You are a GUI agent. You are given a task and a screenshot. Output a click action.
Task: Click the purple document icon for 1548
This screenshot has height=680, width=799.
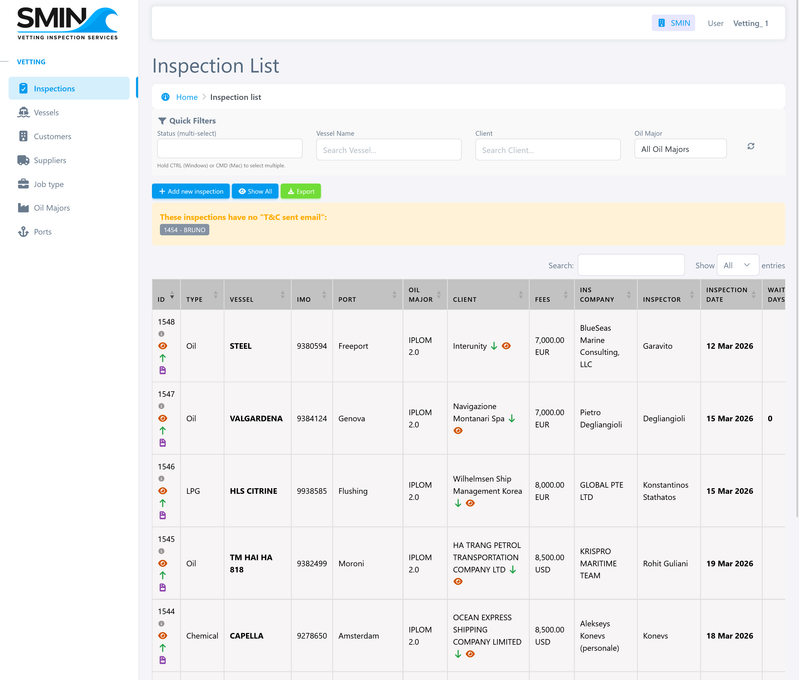coord(163,370)
